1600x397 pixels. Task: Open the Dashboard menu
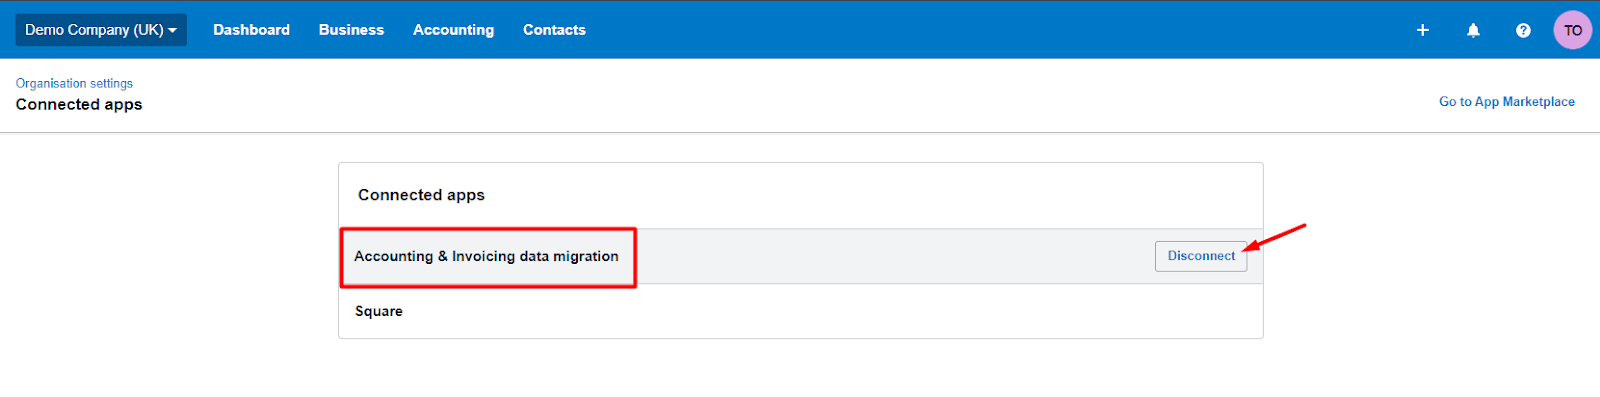coord(251,30)
